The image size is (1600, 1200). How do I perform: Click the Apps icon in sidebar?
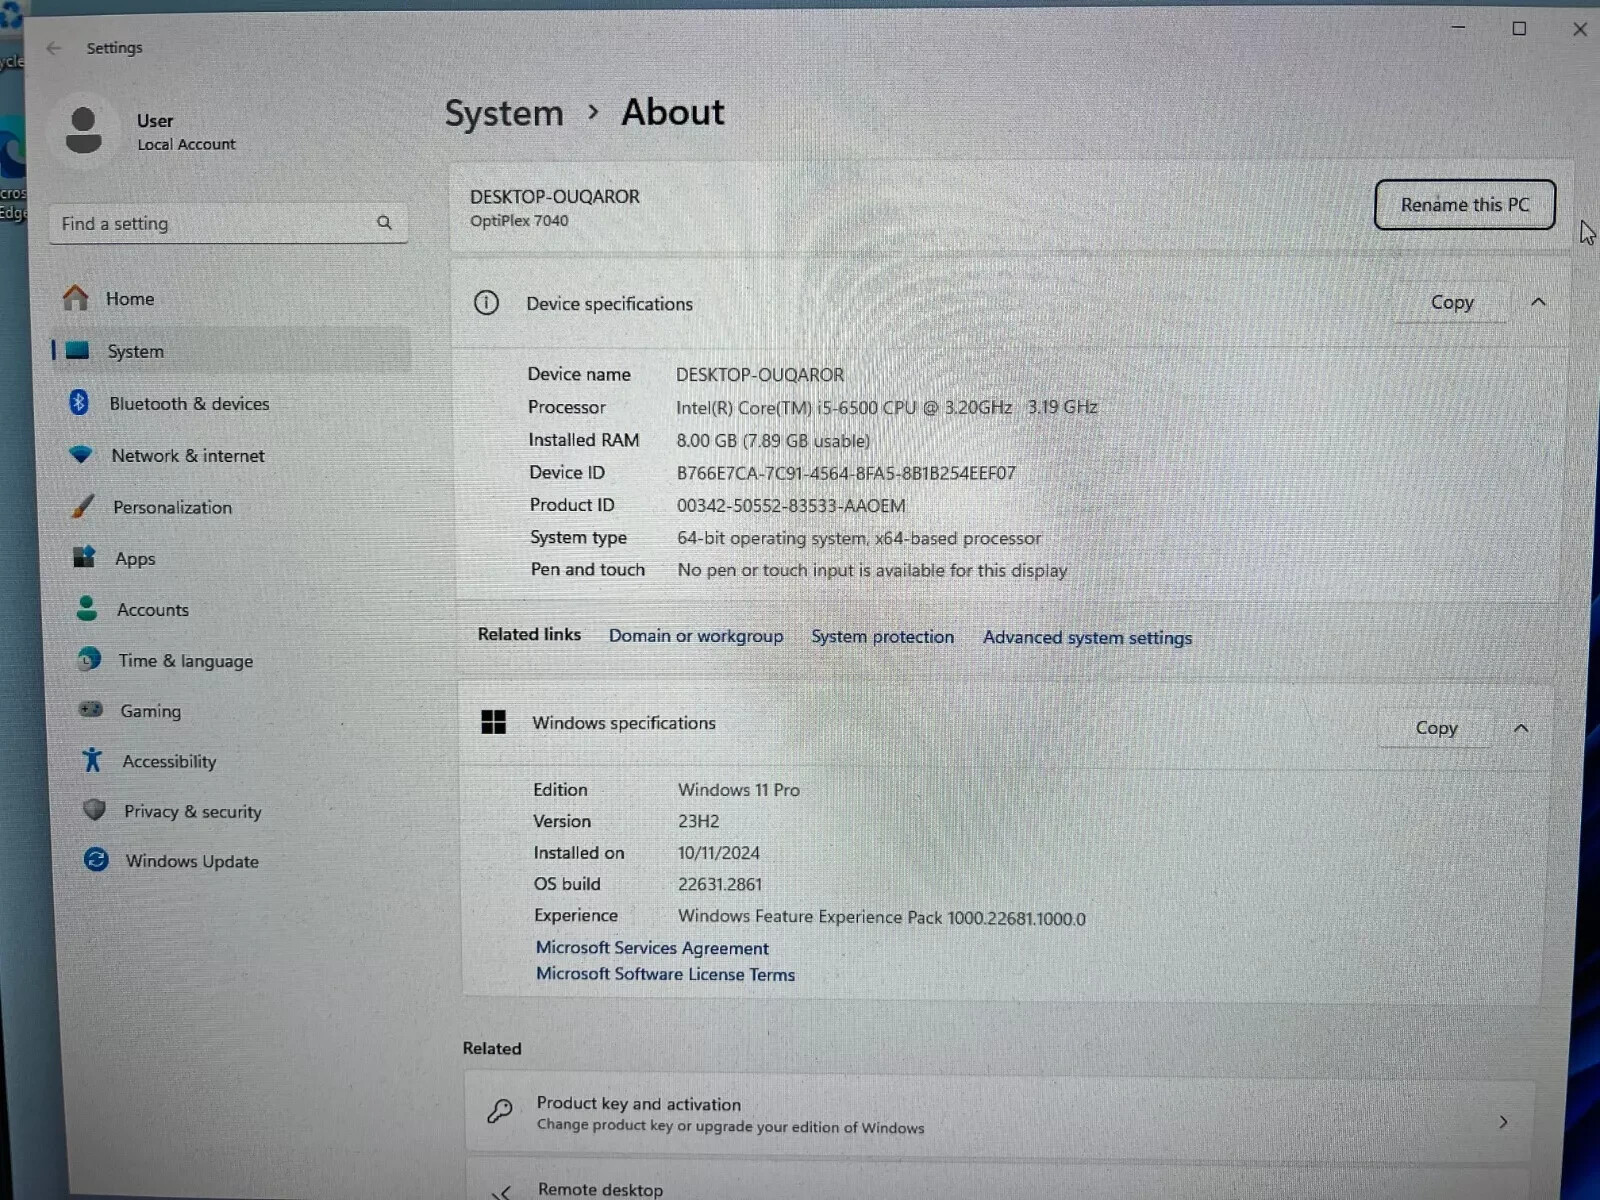tap(85, 557)
